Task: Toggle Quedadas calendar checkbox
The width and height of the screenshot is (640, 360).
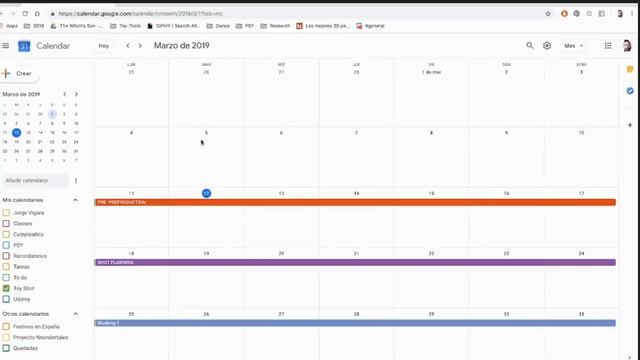Action: point(6,348)
